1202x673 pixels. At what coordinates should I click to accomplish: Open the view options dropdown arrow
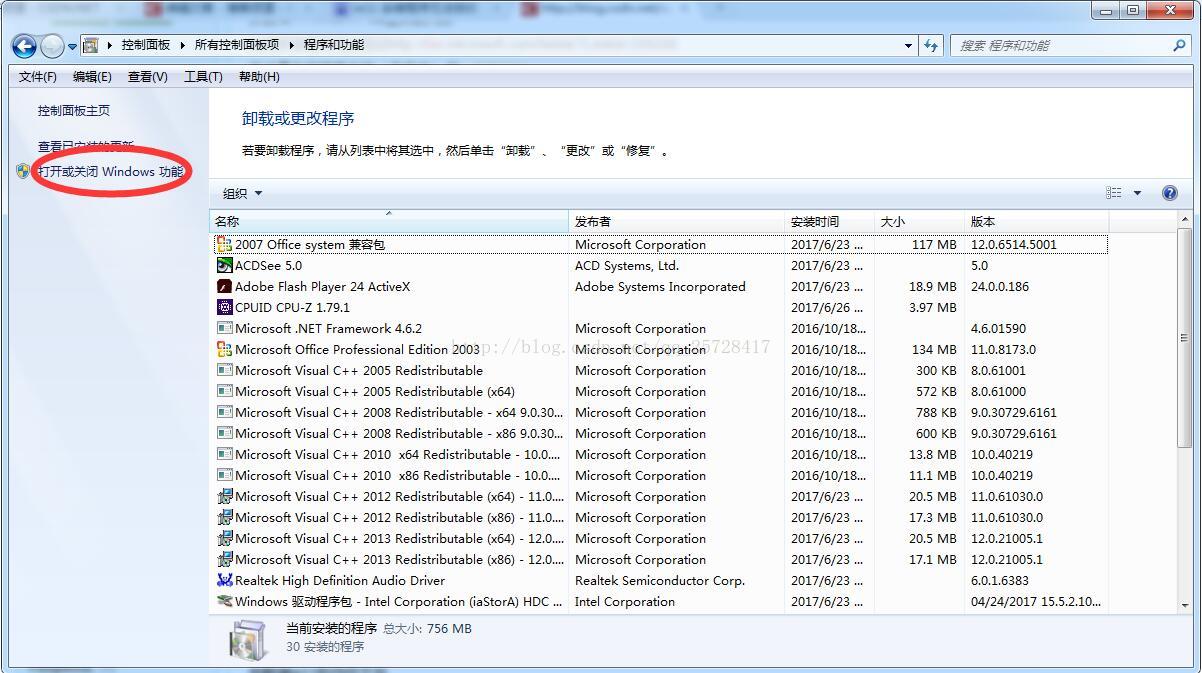pyautogui.click(x=1137, y=193)
